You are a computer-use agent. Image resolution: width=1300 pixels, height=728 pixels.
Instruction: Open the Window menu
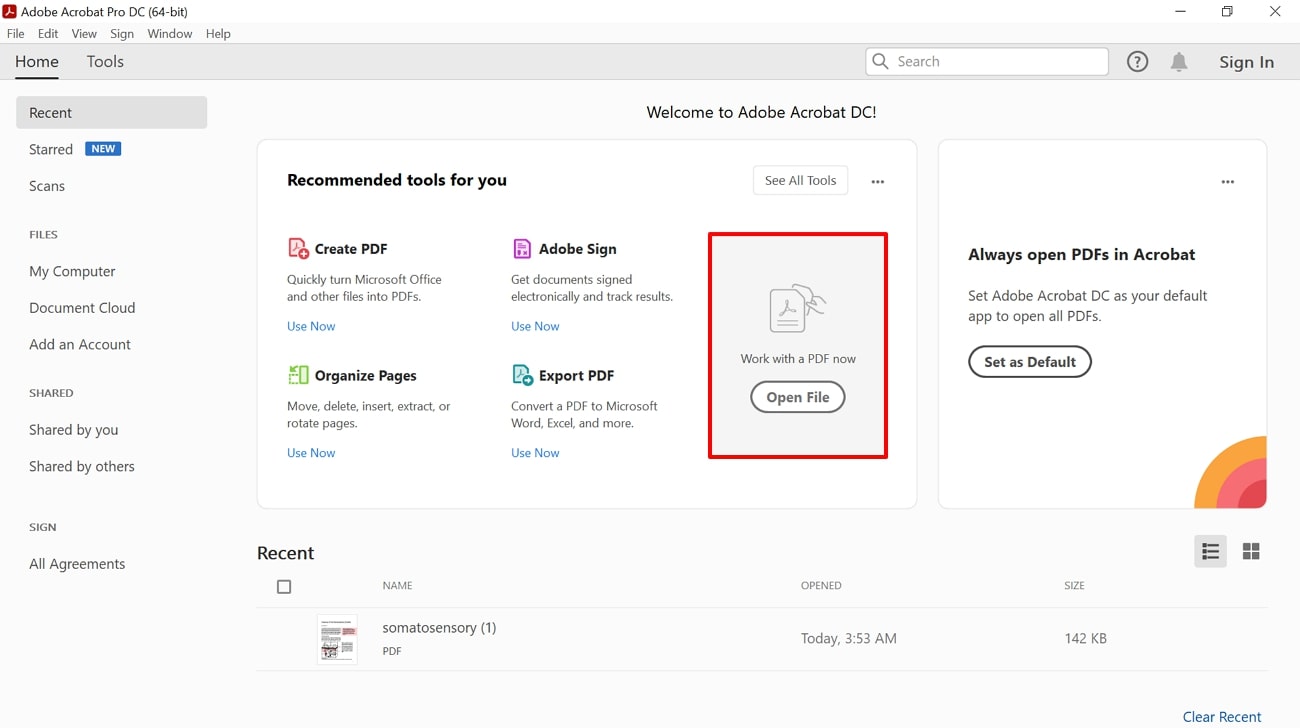pos(170,34)
